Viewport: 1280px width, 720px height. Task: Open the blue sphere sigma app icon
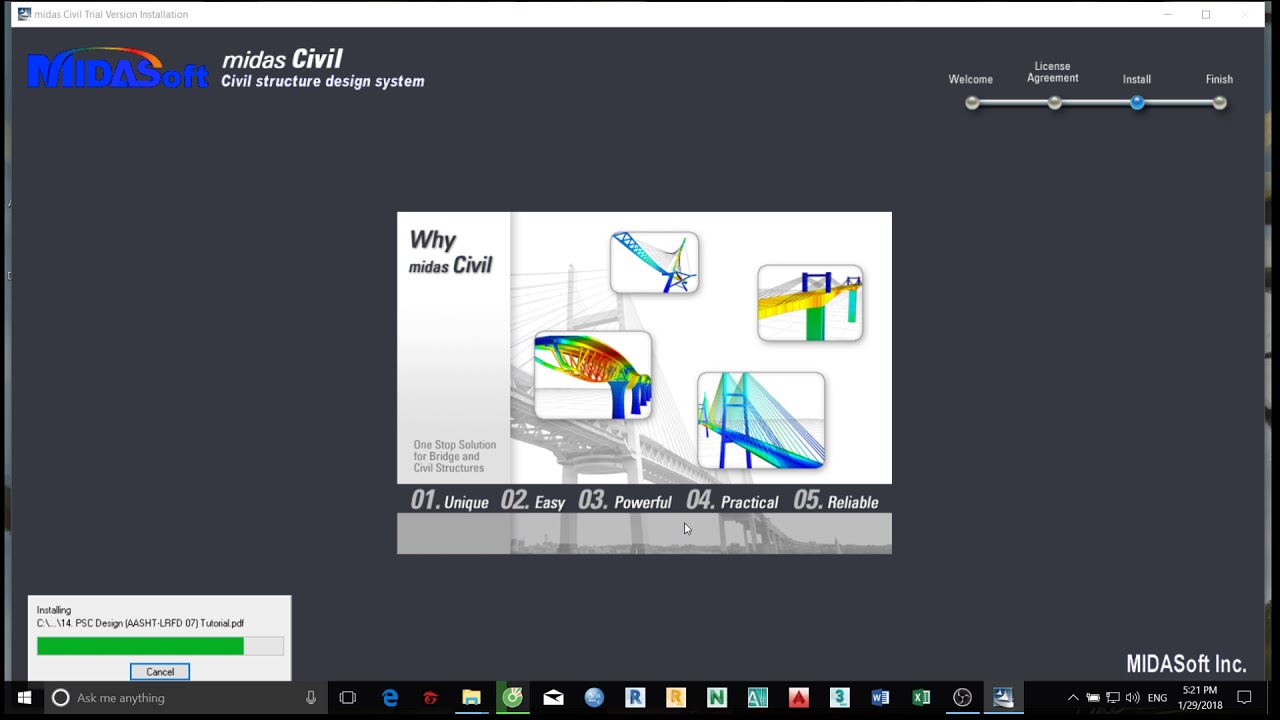594,698
